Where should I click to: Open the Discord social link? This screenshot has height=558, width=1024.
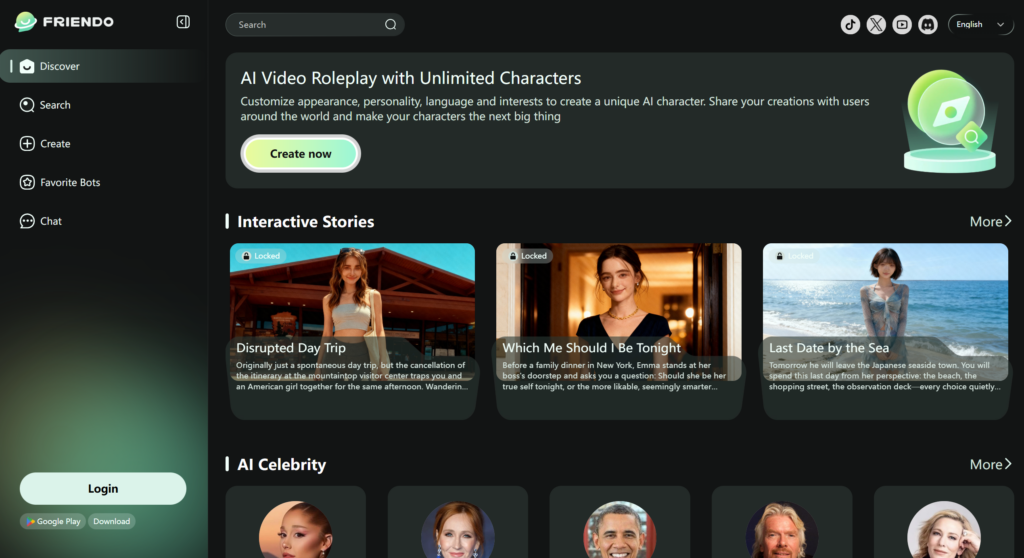coord(928,25)
